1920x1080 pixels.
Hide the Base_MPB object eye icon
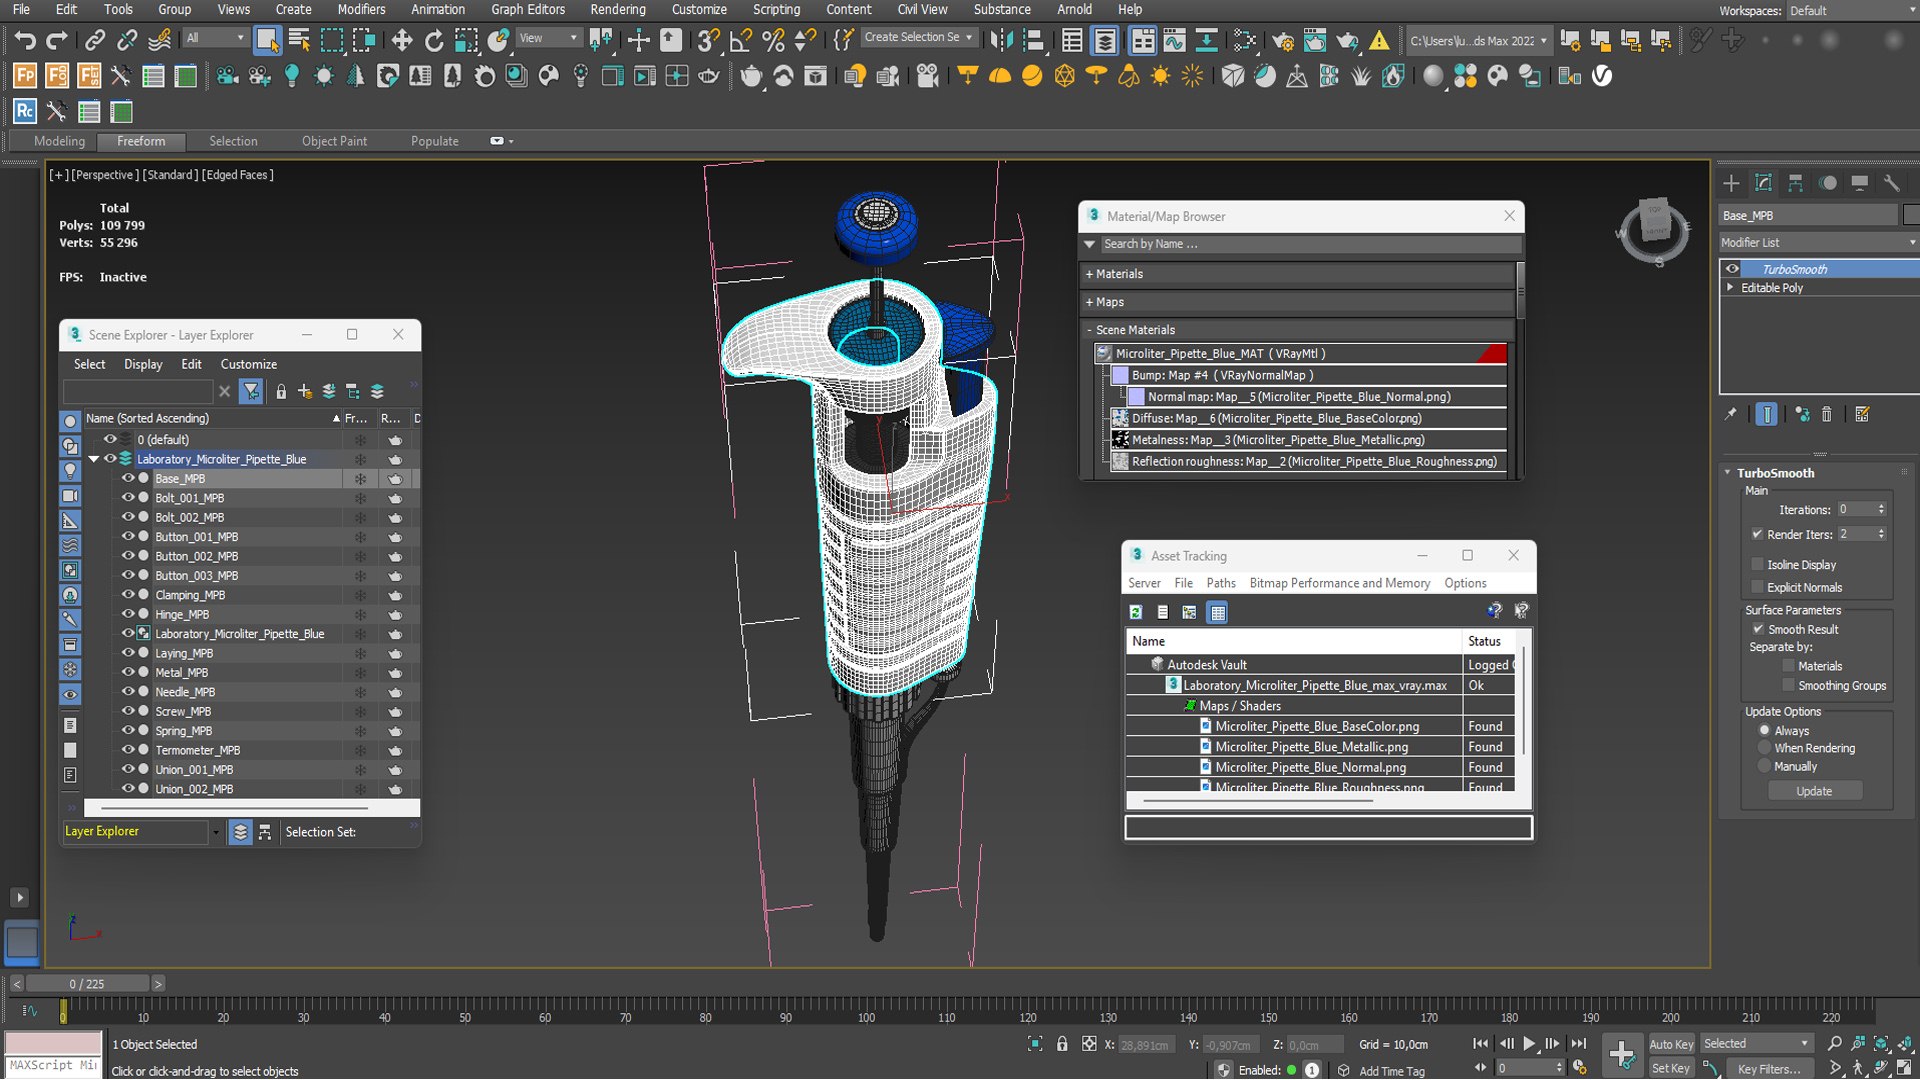point(128,478)
